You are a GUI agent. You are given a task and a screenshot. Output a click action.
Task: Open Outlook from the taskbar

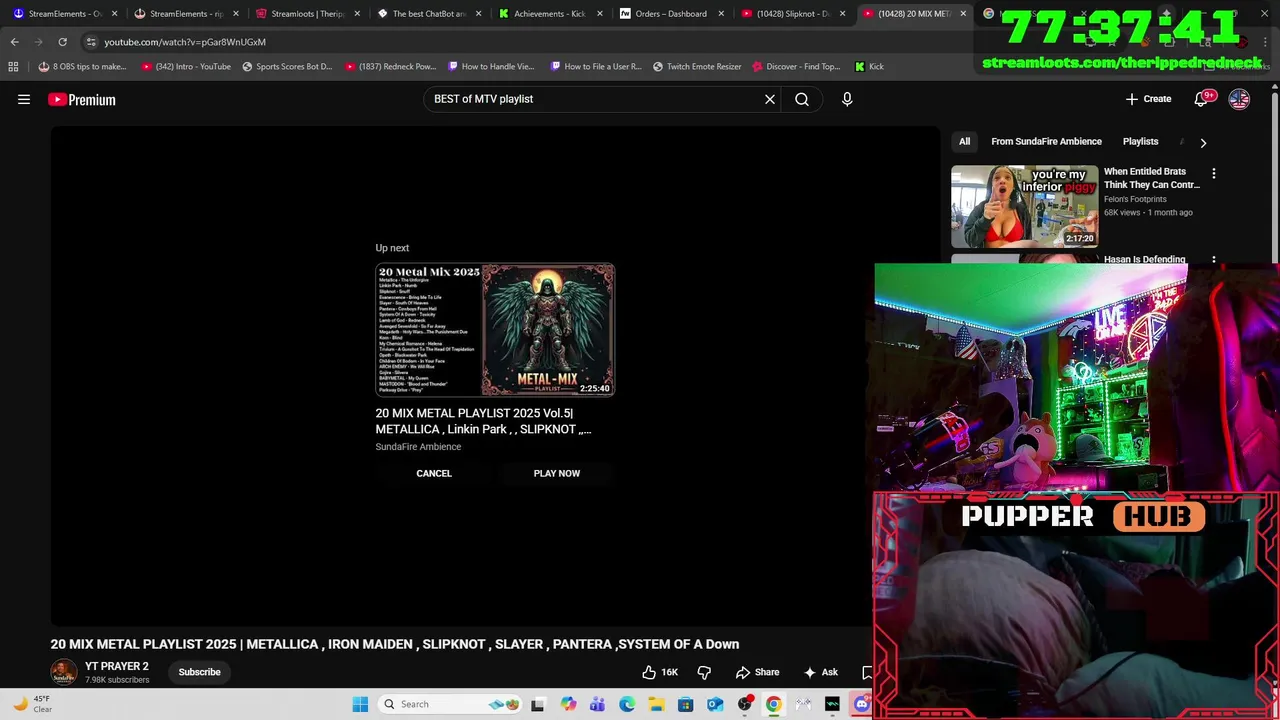coord(715,704)
